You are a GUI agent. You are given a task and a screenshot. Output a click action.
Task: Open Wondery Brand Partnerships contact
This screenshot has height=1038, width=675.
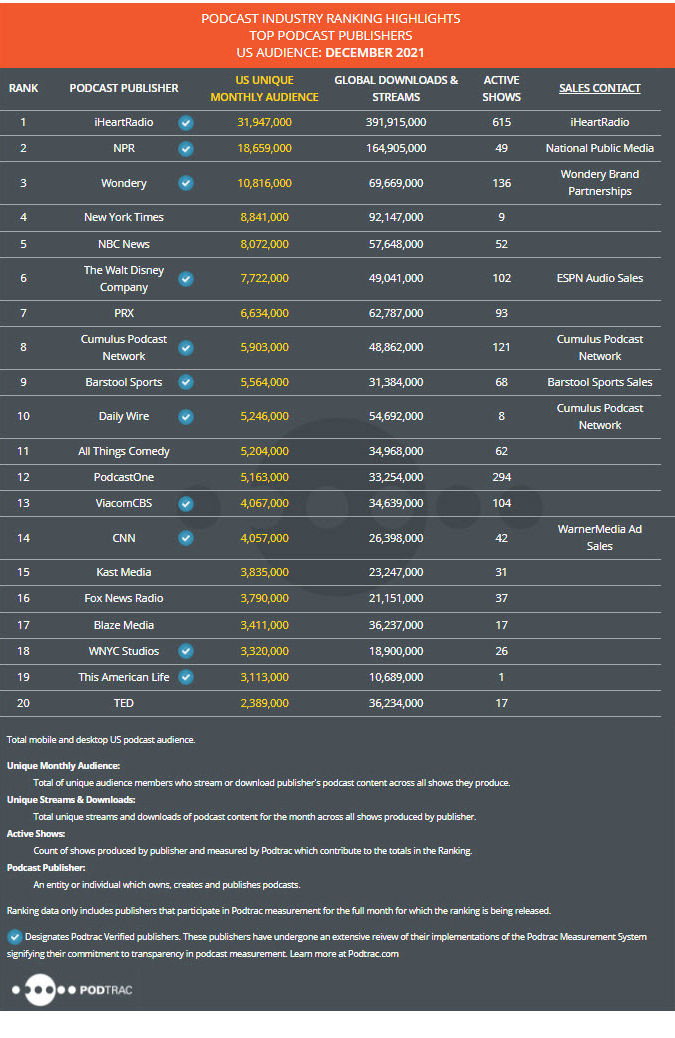click(600, 183)
